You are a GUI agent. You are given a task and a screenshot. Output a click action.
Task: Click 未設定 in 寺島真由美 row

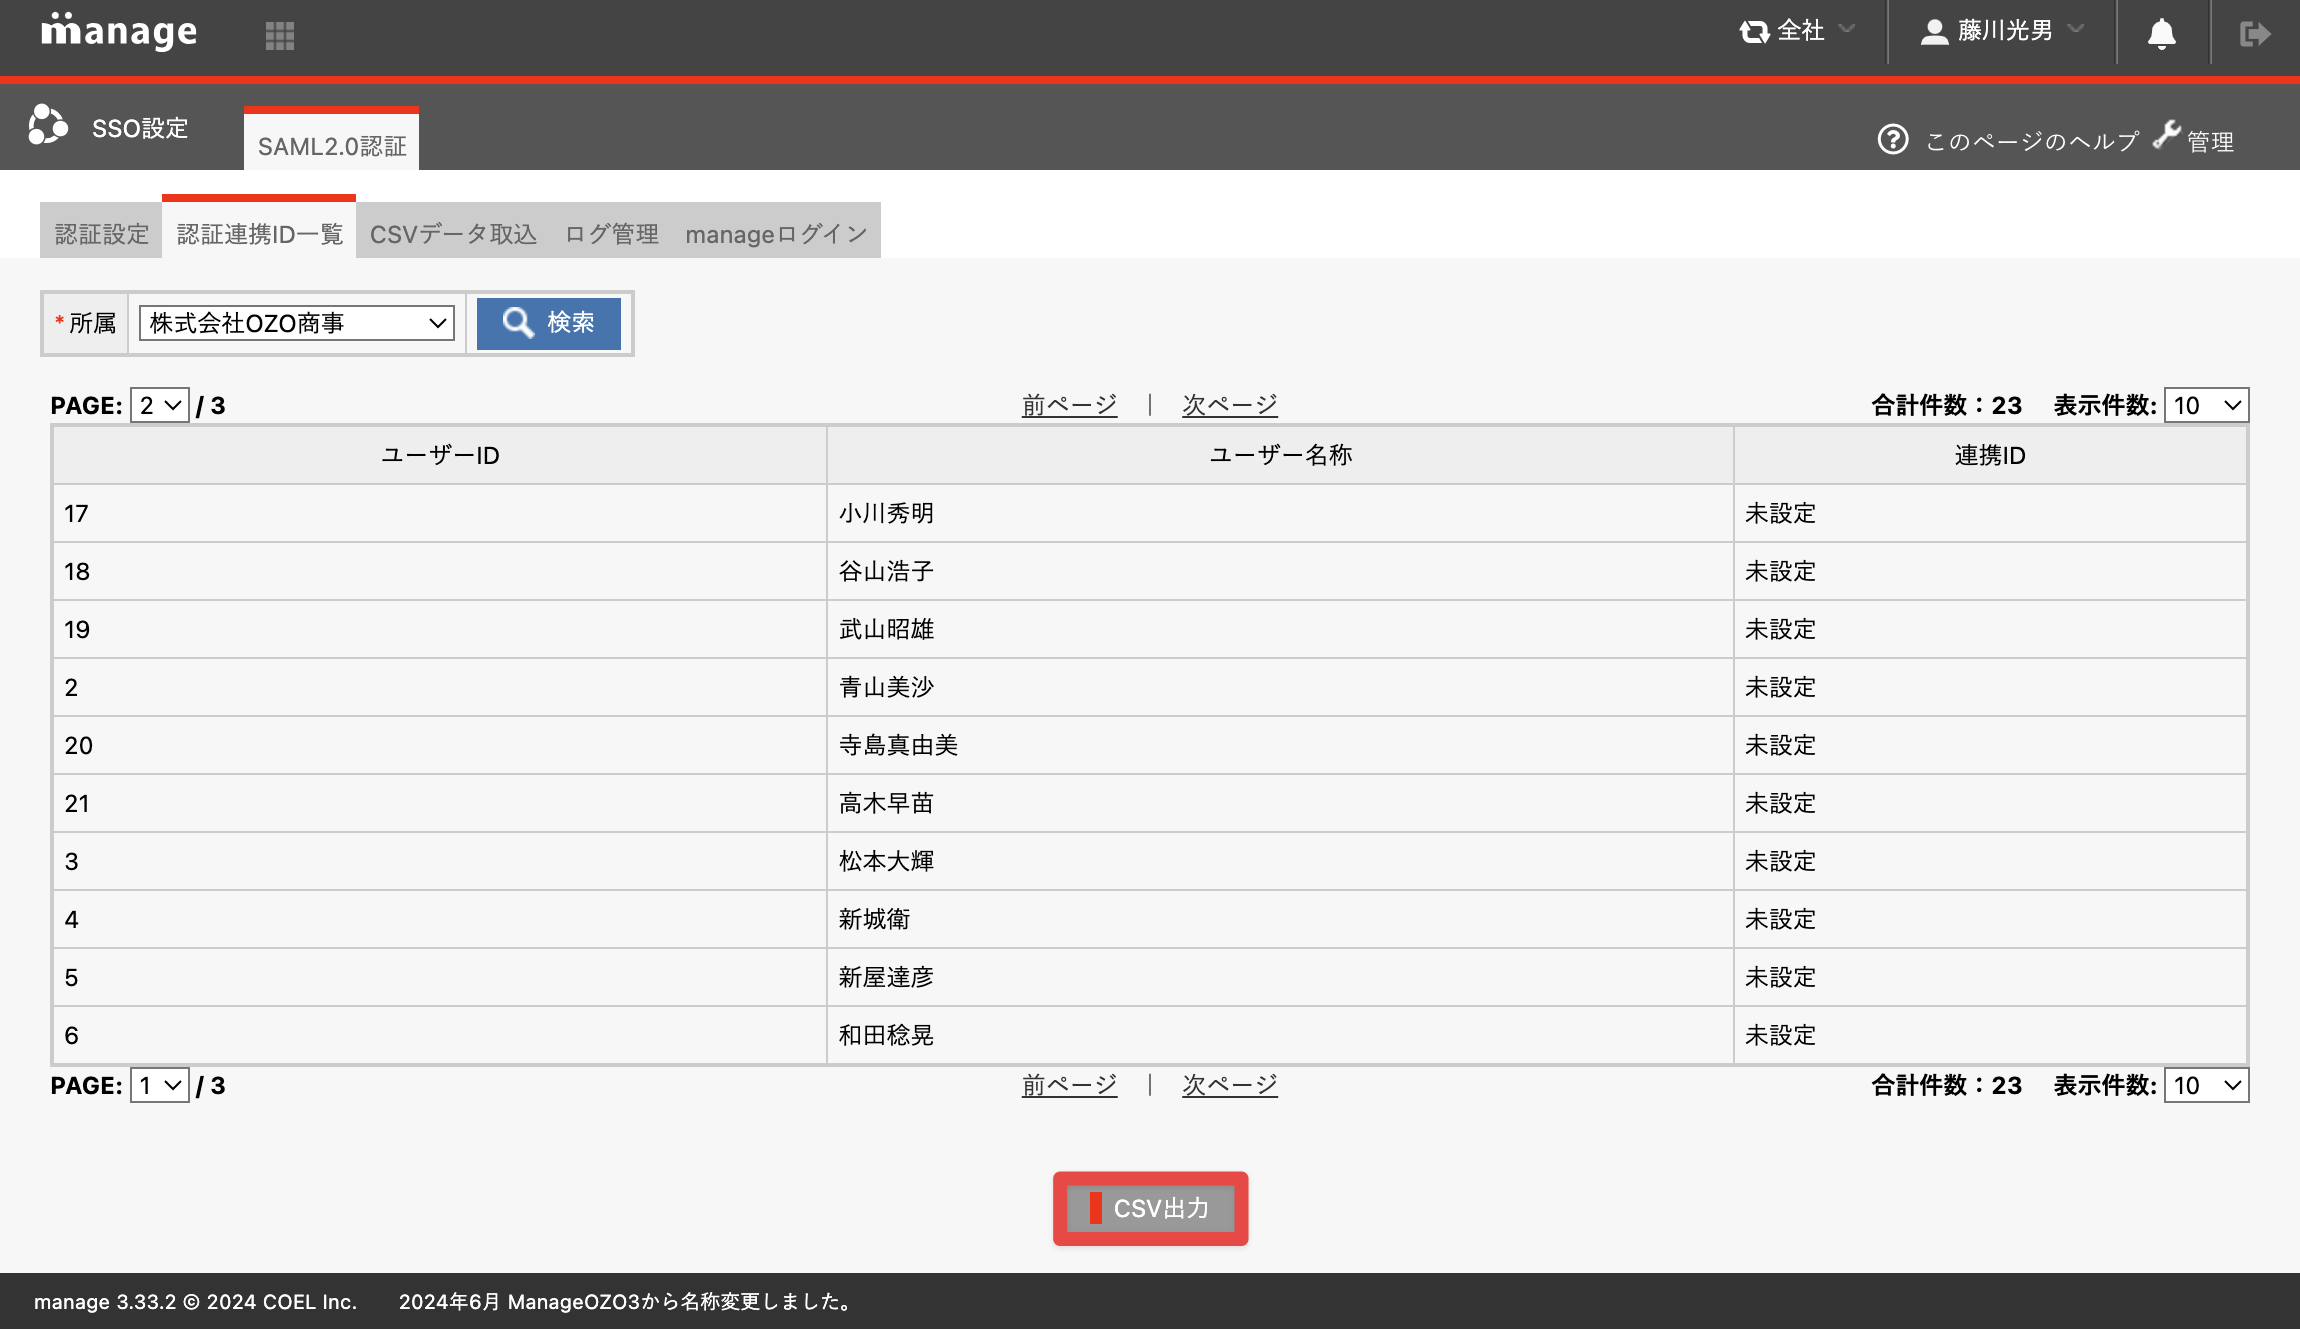[1780, 746]
